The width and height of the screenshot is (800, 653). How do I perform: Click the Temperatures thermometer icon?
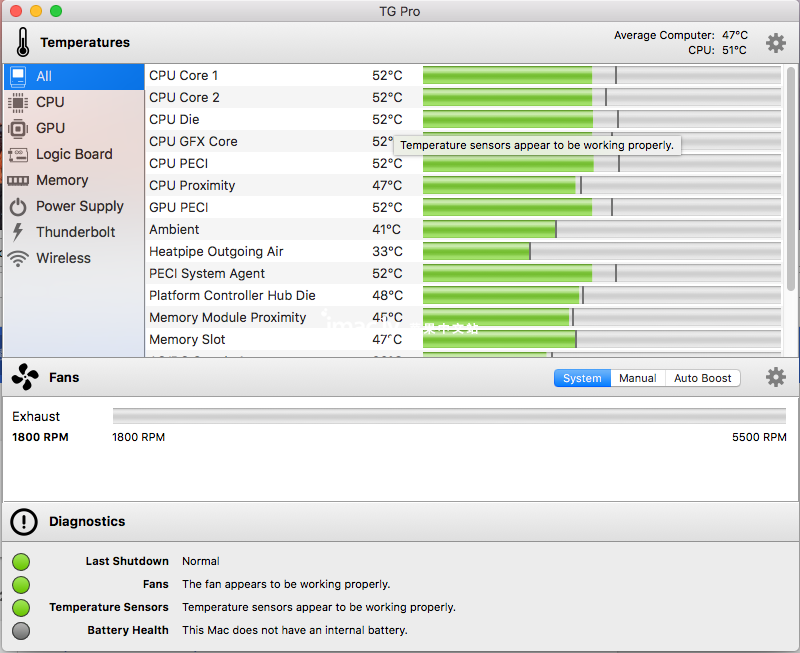coord(23,43)
